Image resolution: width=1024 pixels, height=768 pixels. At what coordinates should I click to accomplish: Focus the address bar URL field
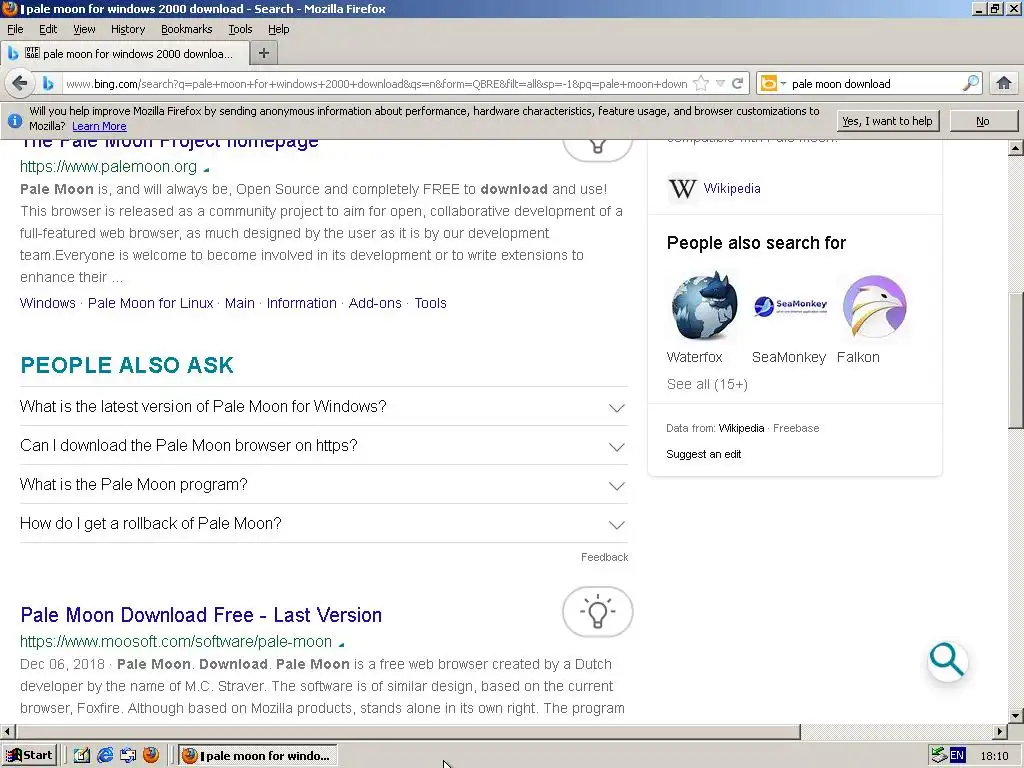(376, 84)
